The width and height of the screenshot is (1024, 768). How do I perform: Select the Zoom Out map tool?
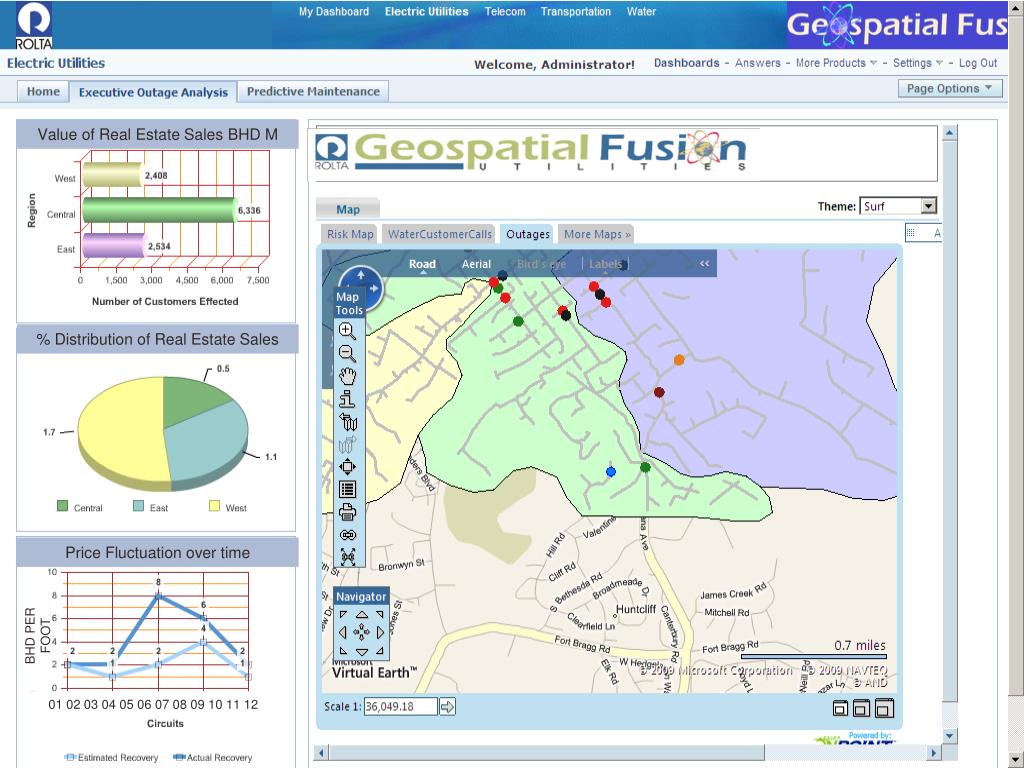(347, 353)
